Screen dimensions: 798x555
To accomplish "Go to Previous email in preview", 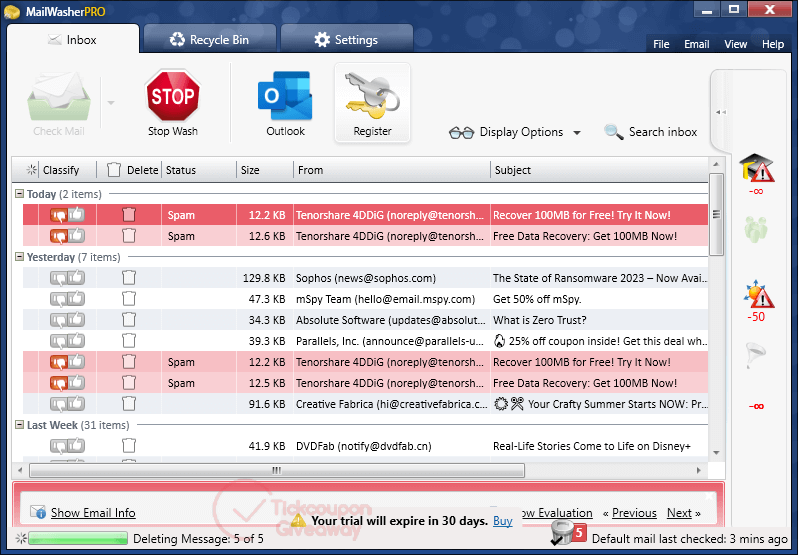I will pyautogui.click(x=634, y=513).
